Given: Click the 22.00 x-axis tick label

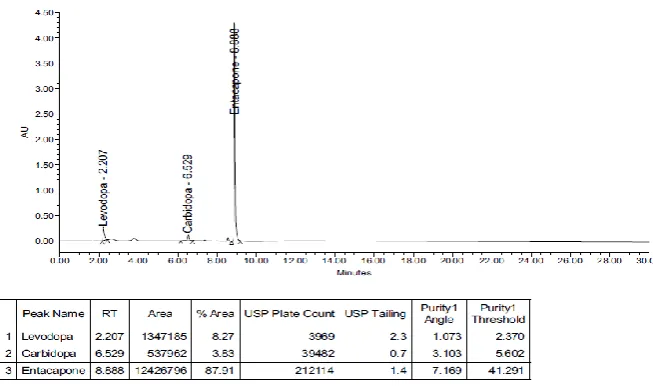Looking at the screenshot, I should click(491, 261).
